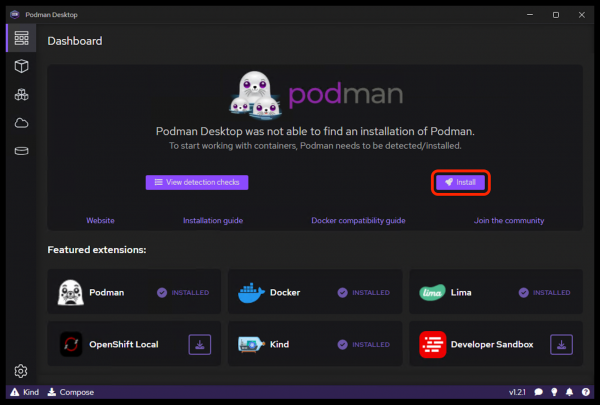Click View detection checks button
The height and width of the screenshot is (405, 600).
coord(196,183)
